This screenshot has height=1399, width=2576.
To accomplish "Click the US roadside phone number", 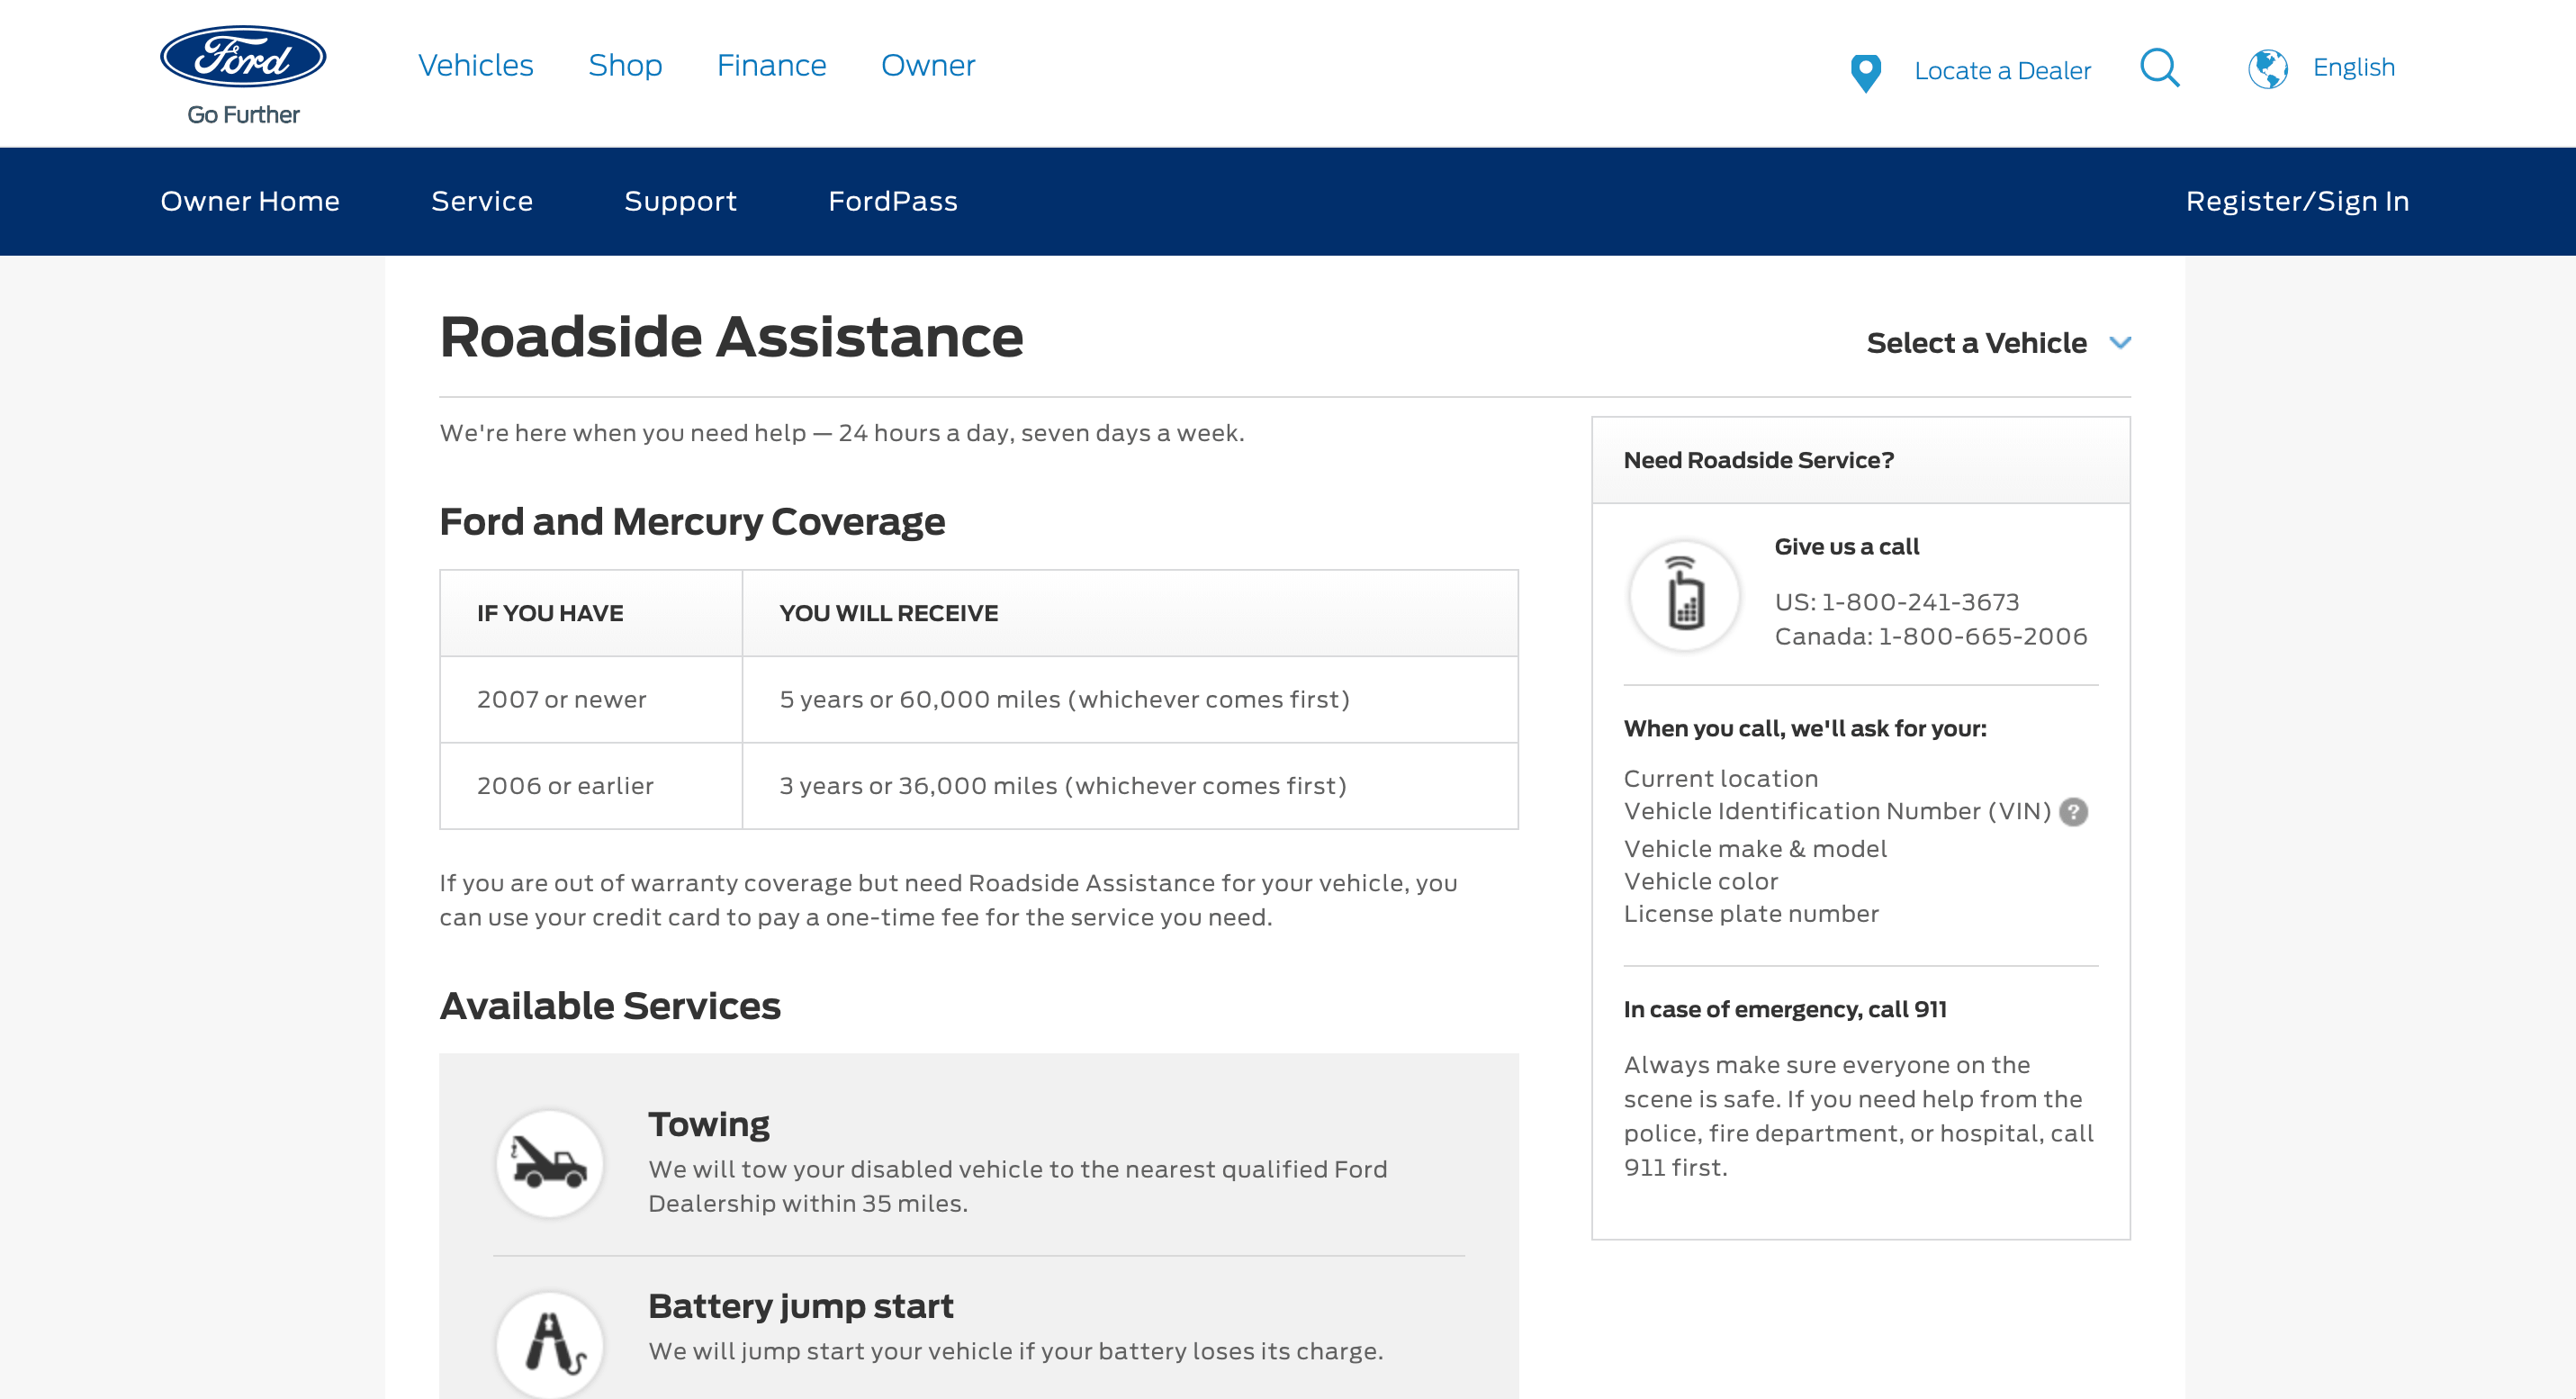I will point(1920,602).
